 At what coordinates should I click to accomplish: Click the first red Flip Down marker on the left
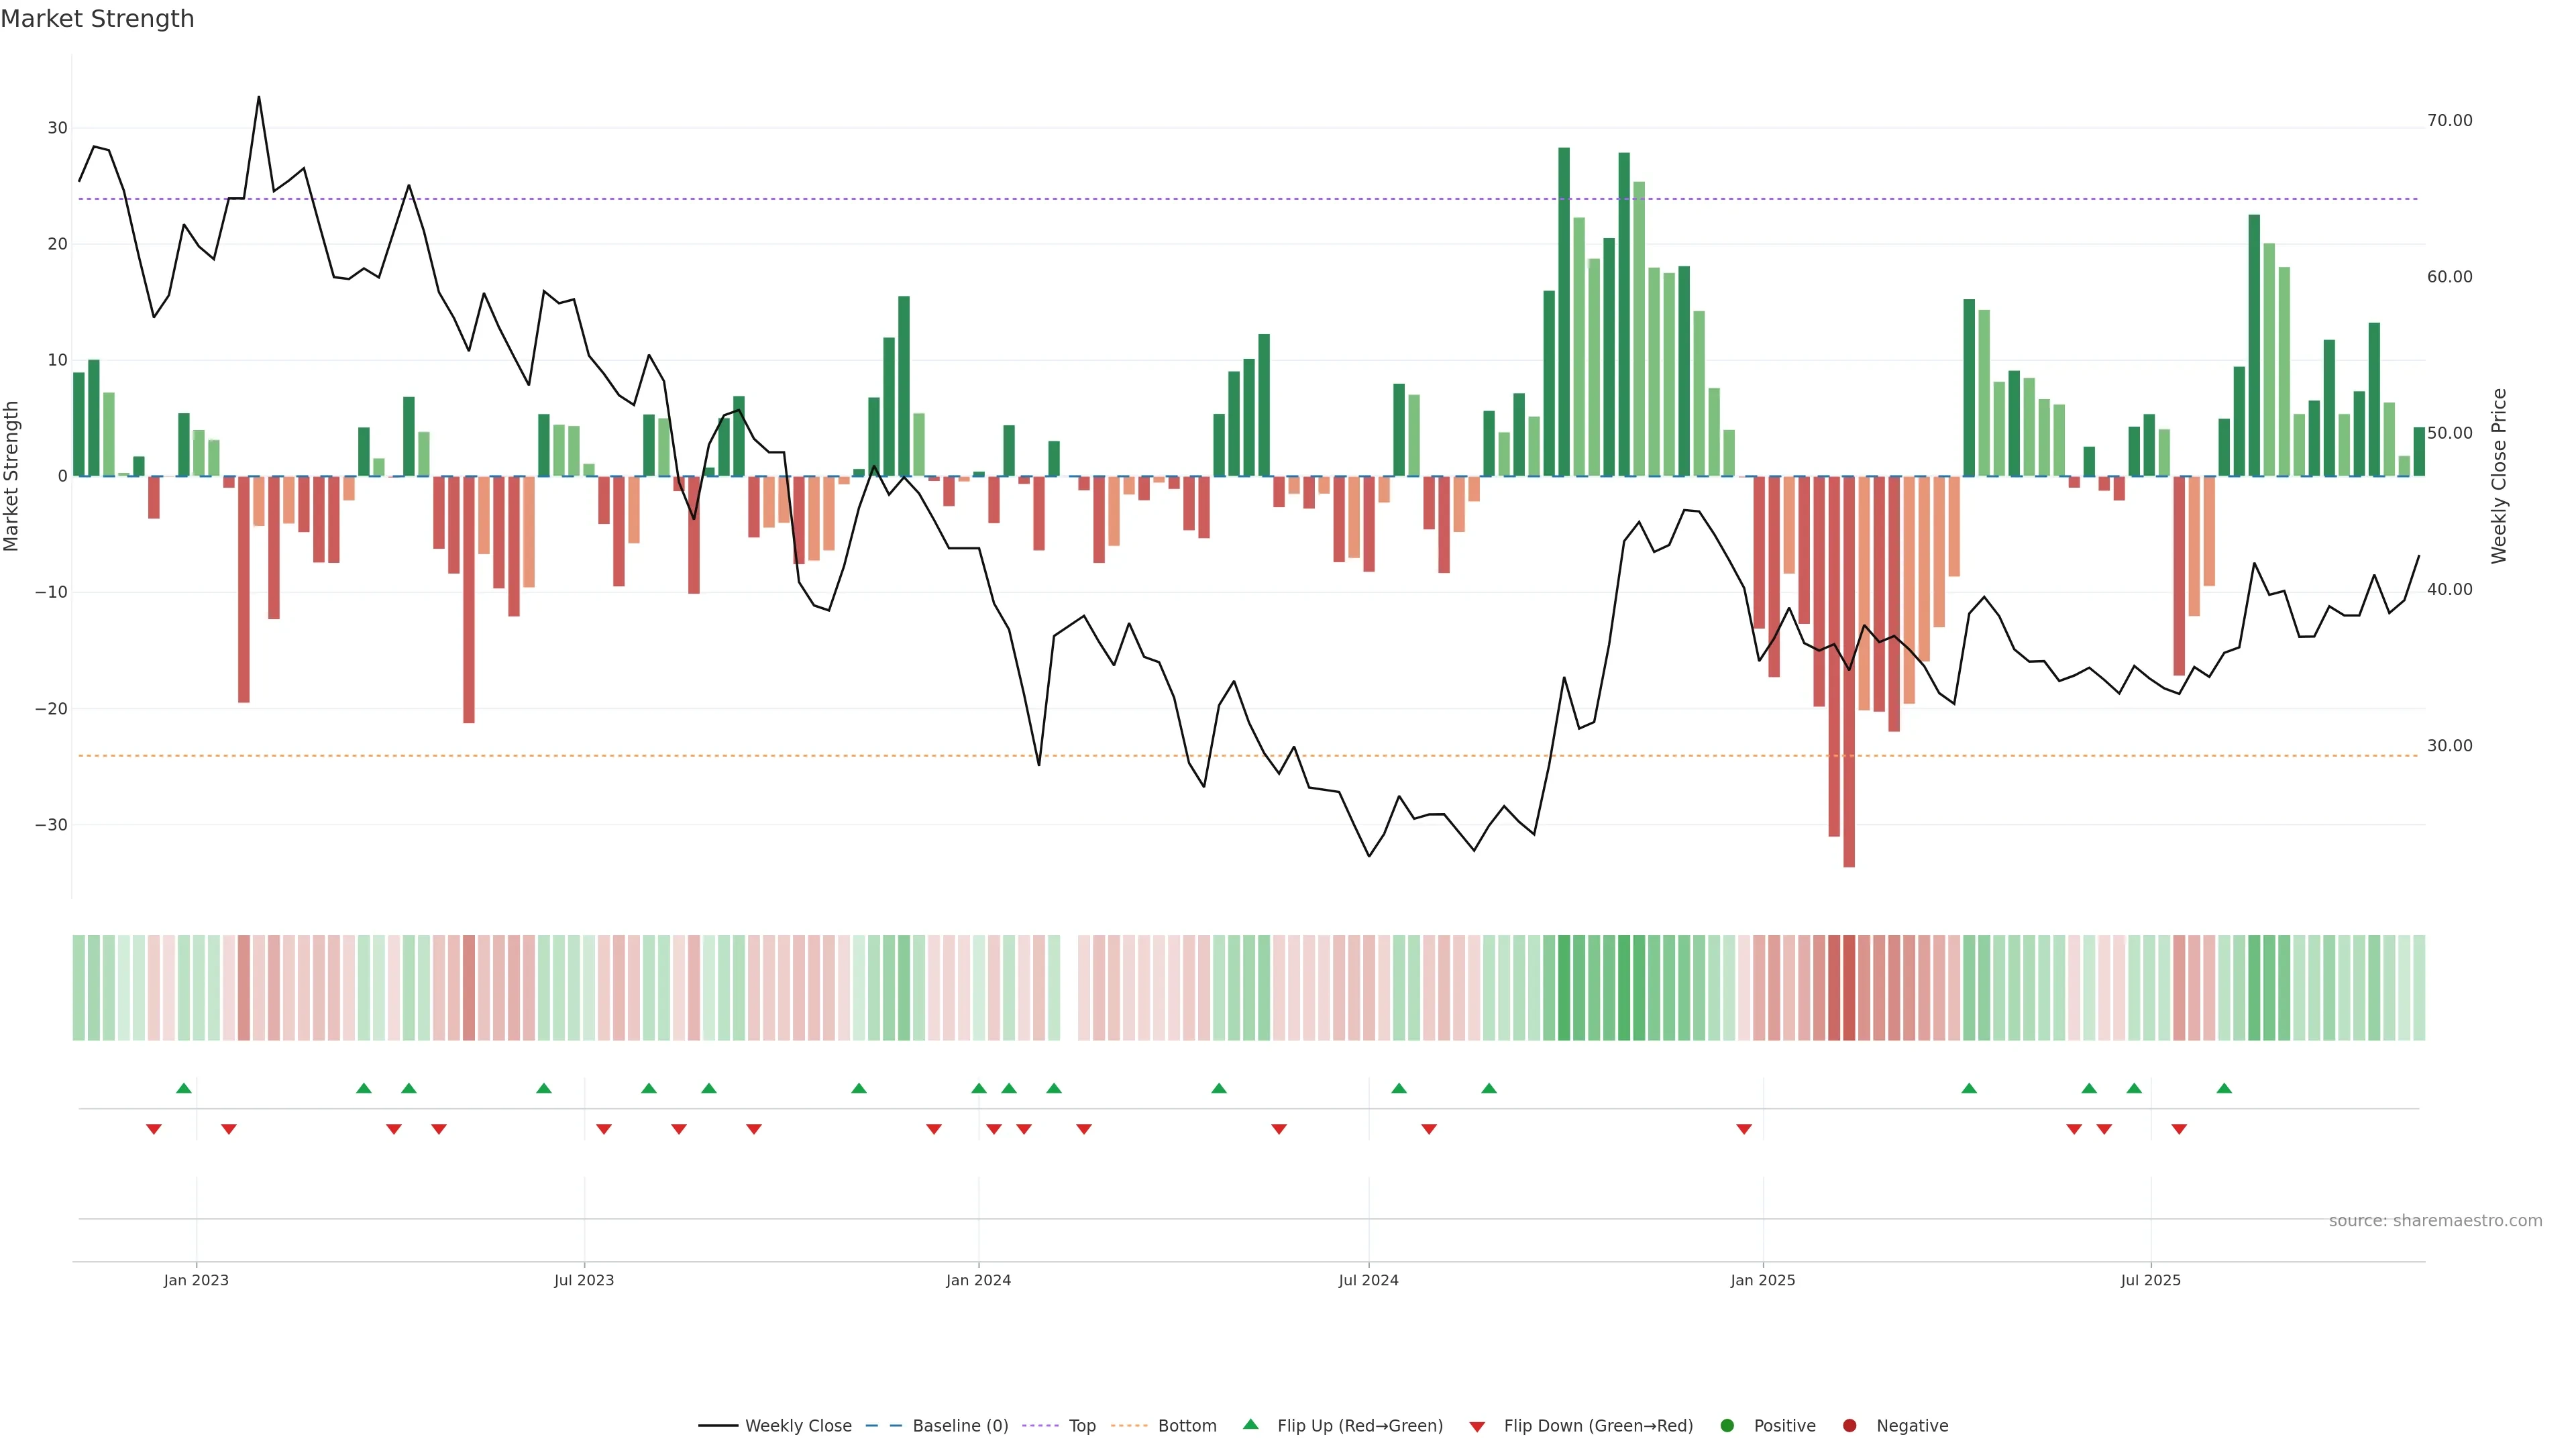[154, 1129]
